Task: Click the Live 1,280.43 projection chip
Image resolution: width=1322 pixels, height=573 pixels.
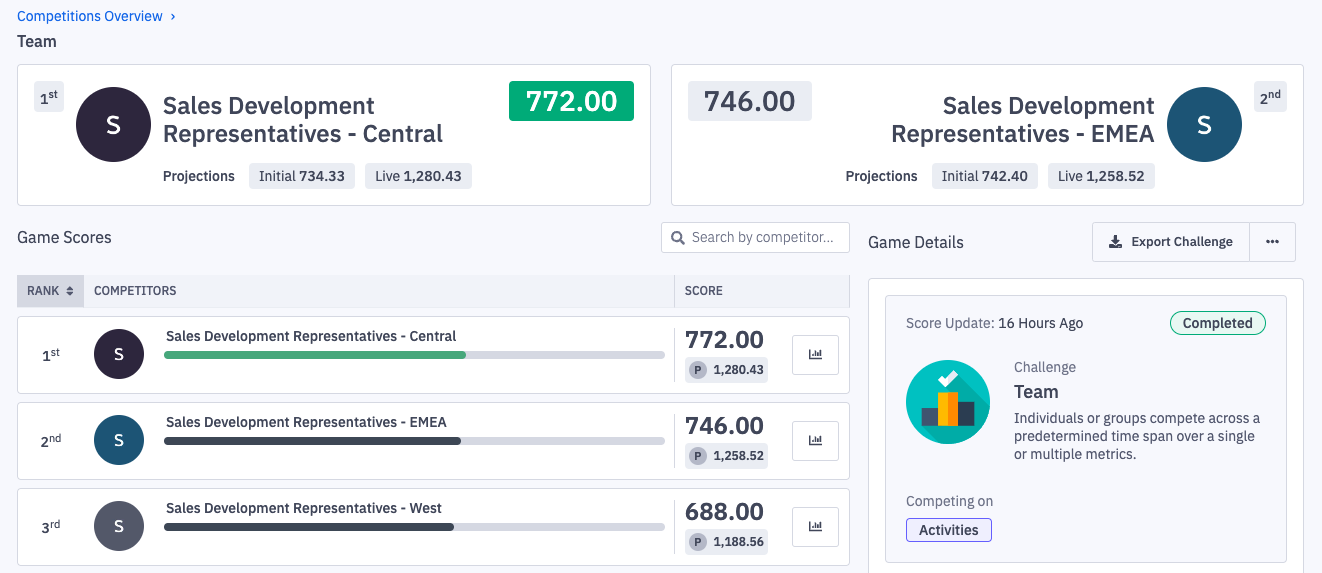Action: coord(418,176)
